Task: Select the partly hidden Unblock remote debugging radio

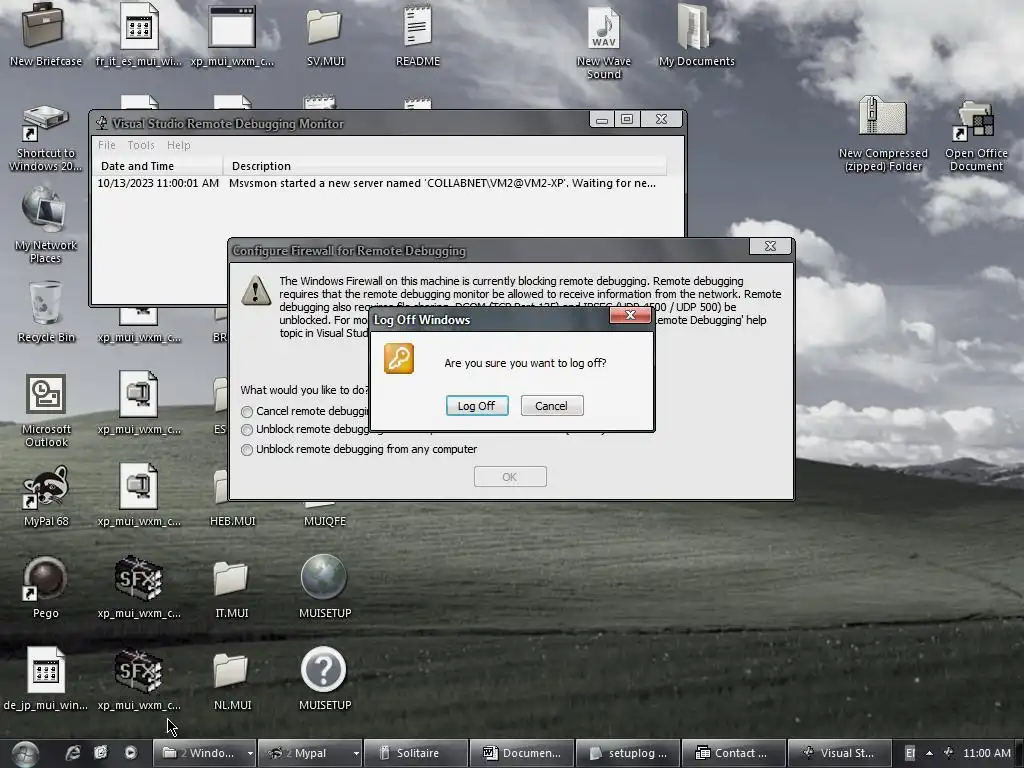Action: (247, 430)
